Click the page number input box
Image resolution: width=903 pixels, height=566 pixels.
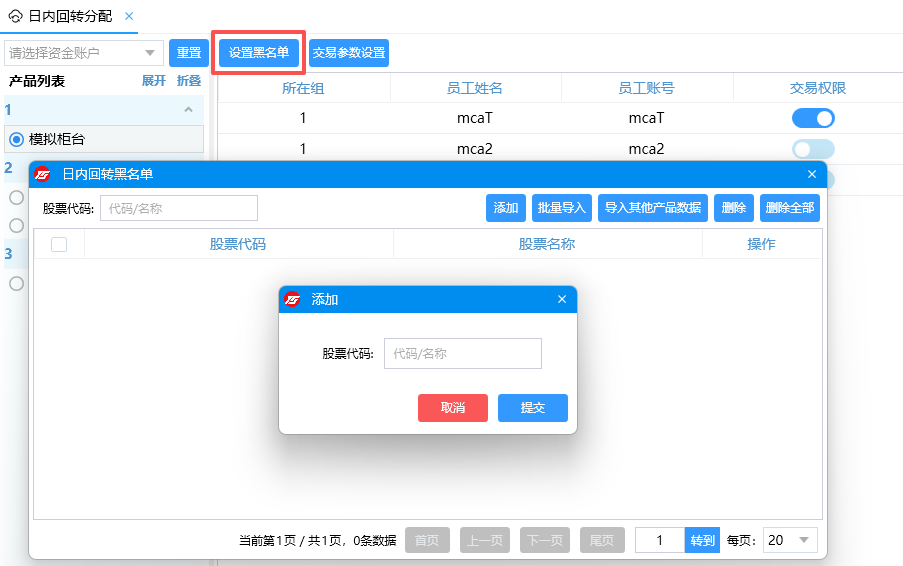tap(660, 540)
